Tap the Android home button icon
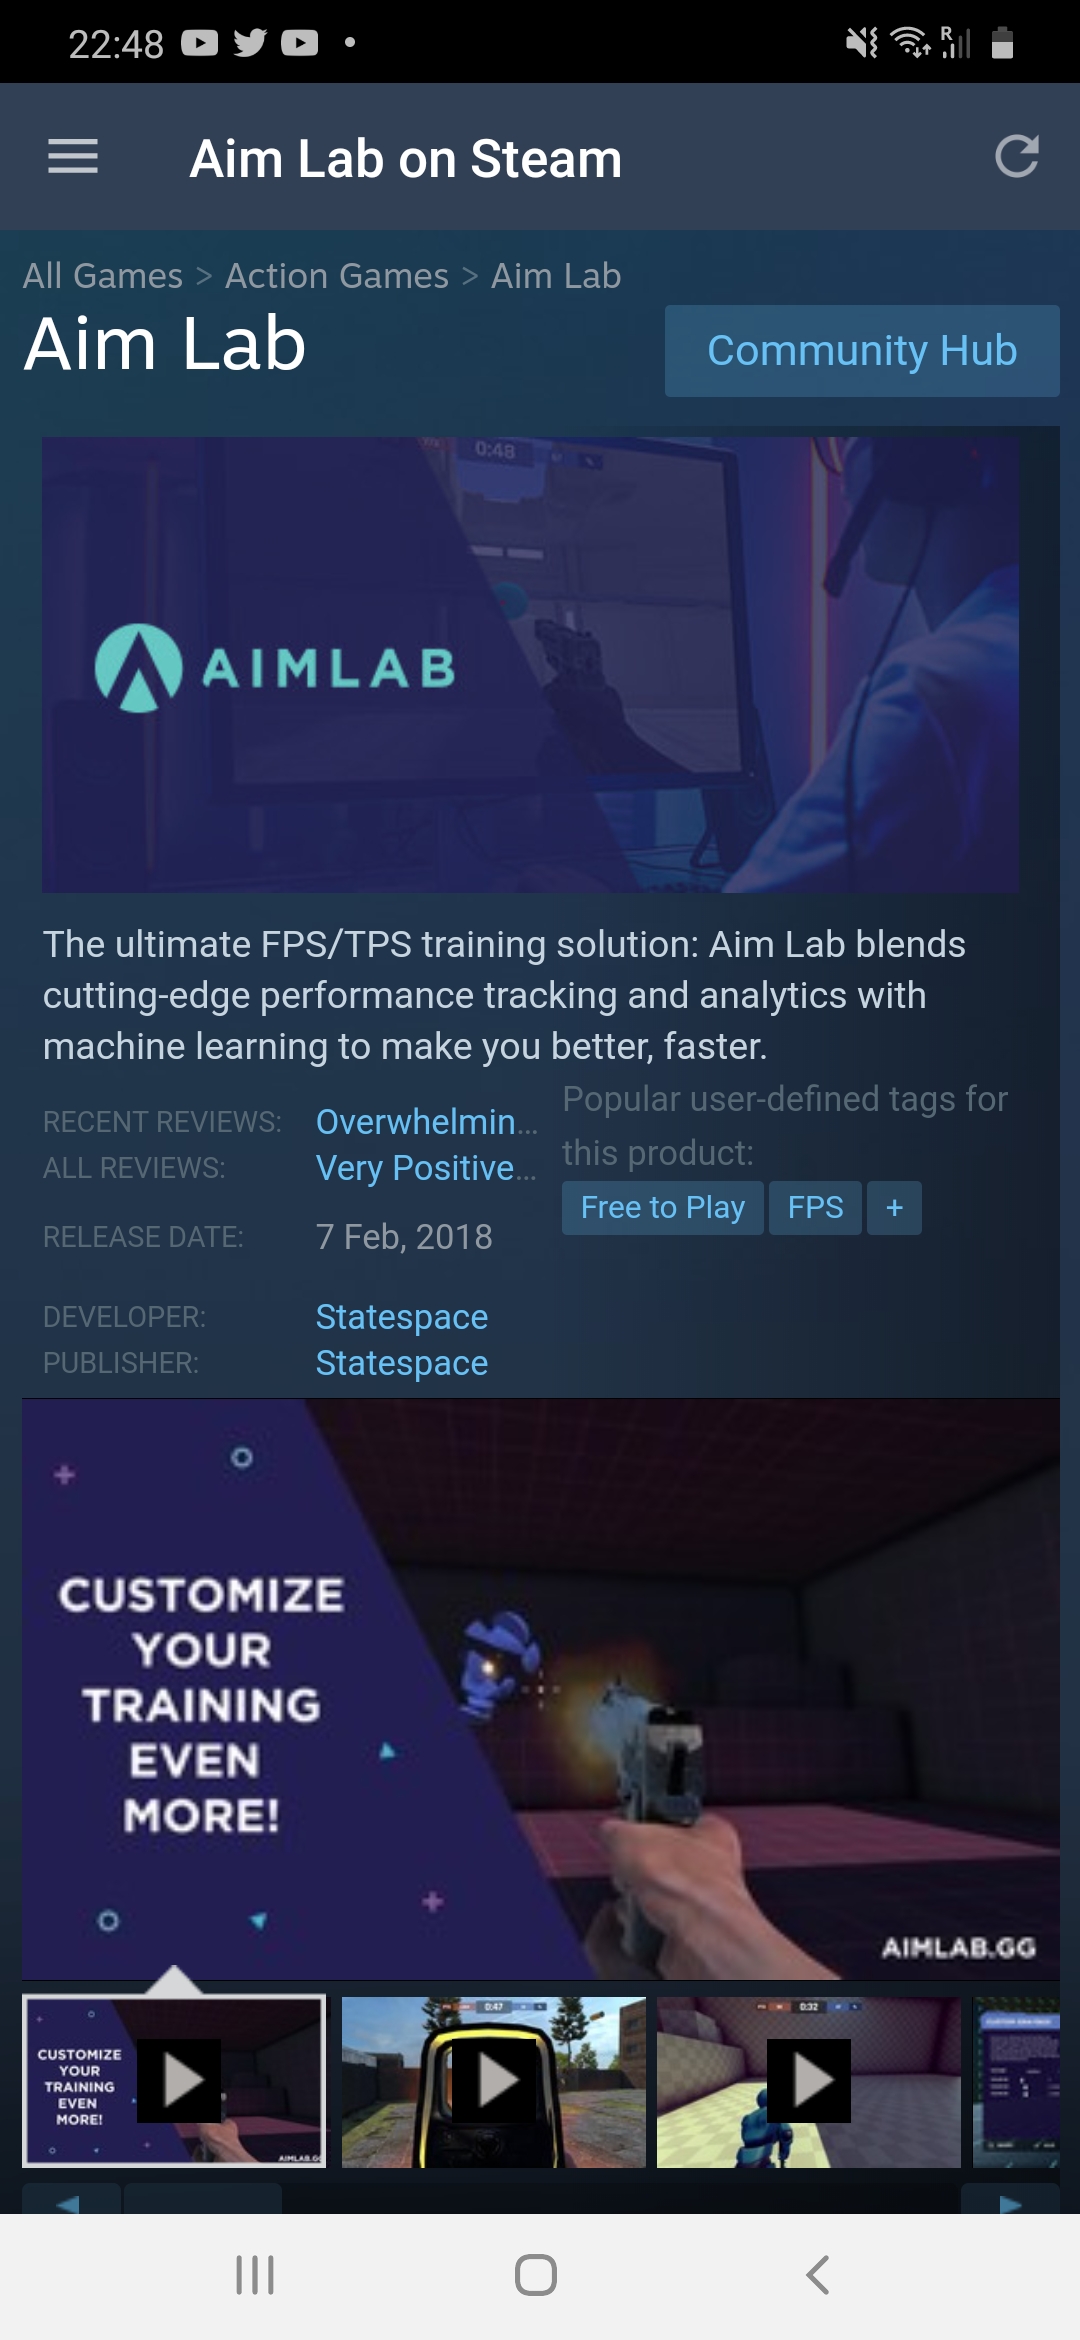 click(x=536, y=2275)
